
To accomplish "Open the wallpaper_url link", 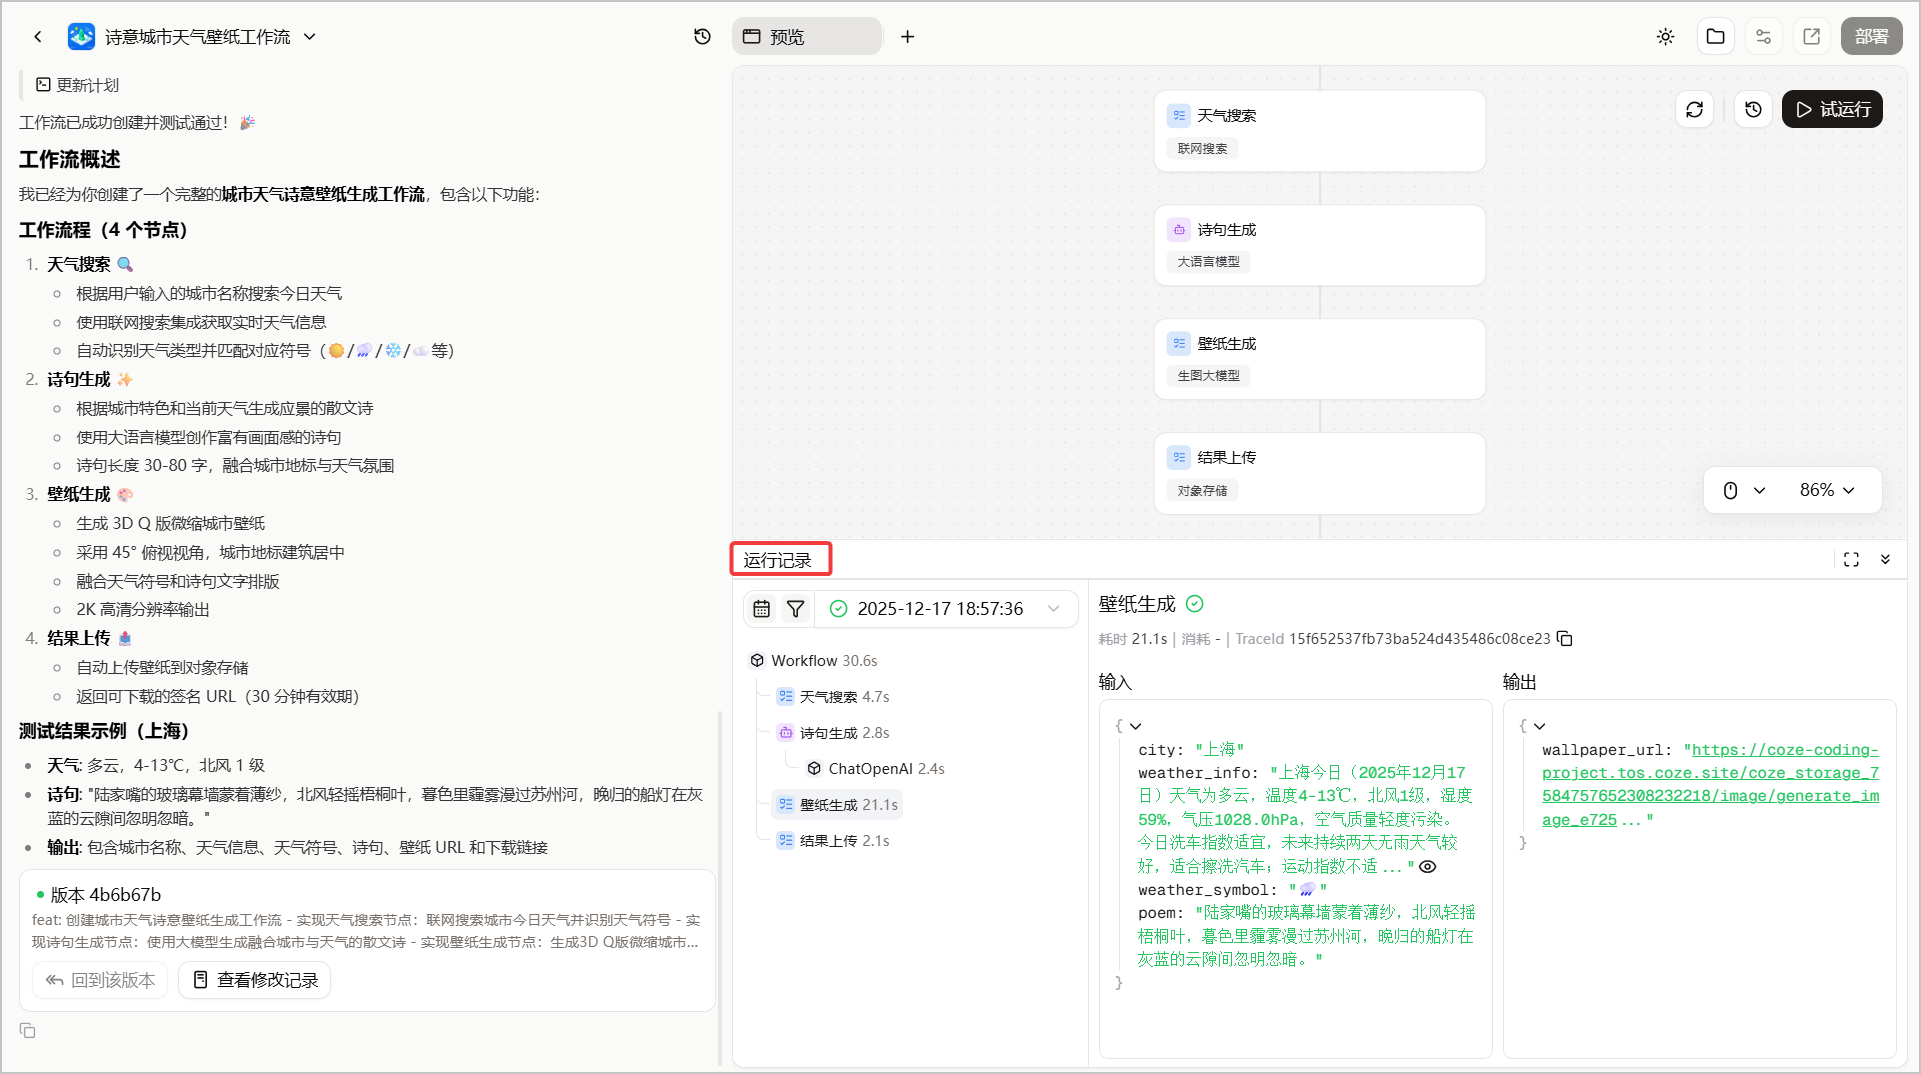I will tap(1710, 785).
